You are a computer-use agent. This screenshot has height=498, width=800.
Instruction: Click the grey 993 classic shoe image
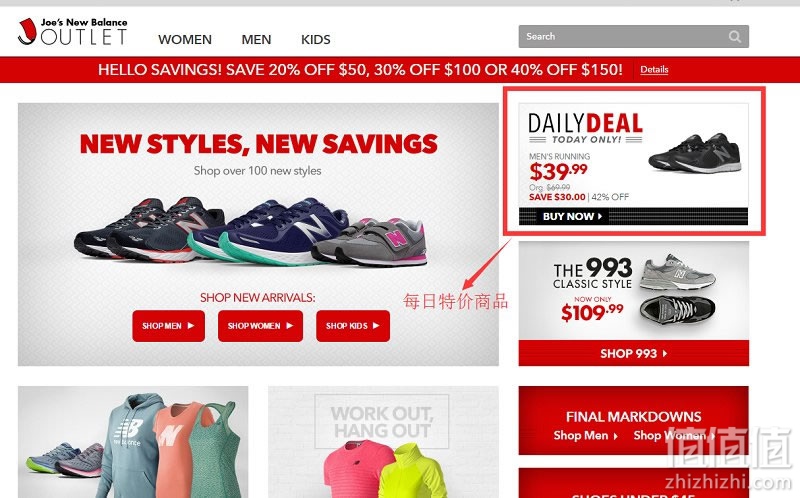click(x=677, y=270)
